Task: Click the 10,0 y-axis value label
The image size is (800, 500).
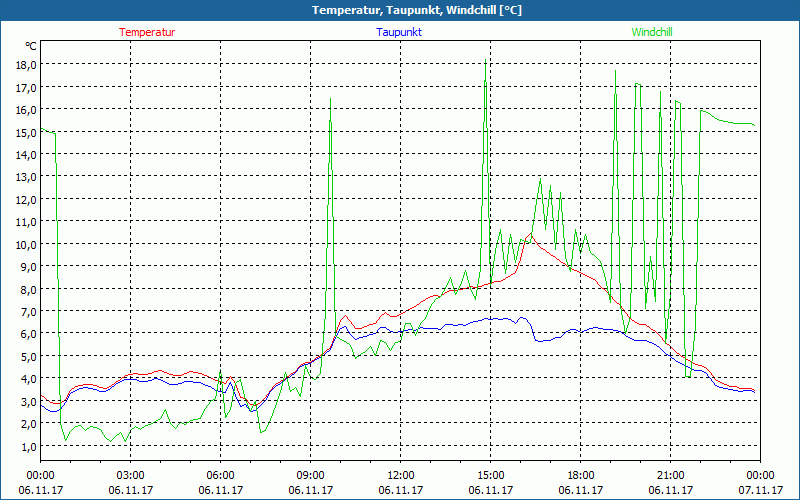Action: tap(24, 244)
